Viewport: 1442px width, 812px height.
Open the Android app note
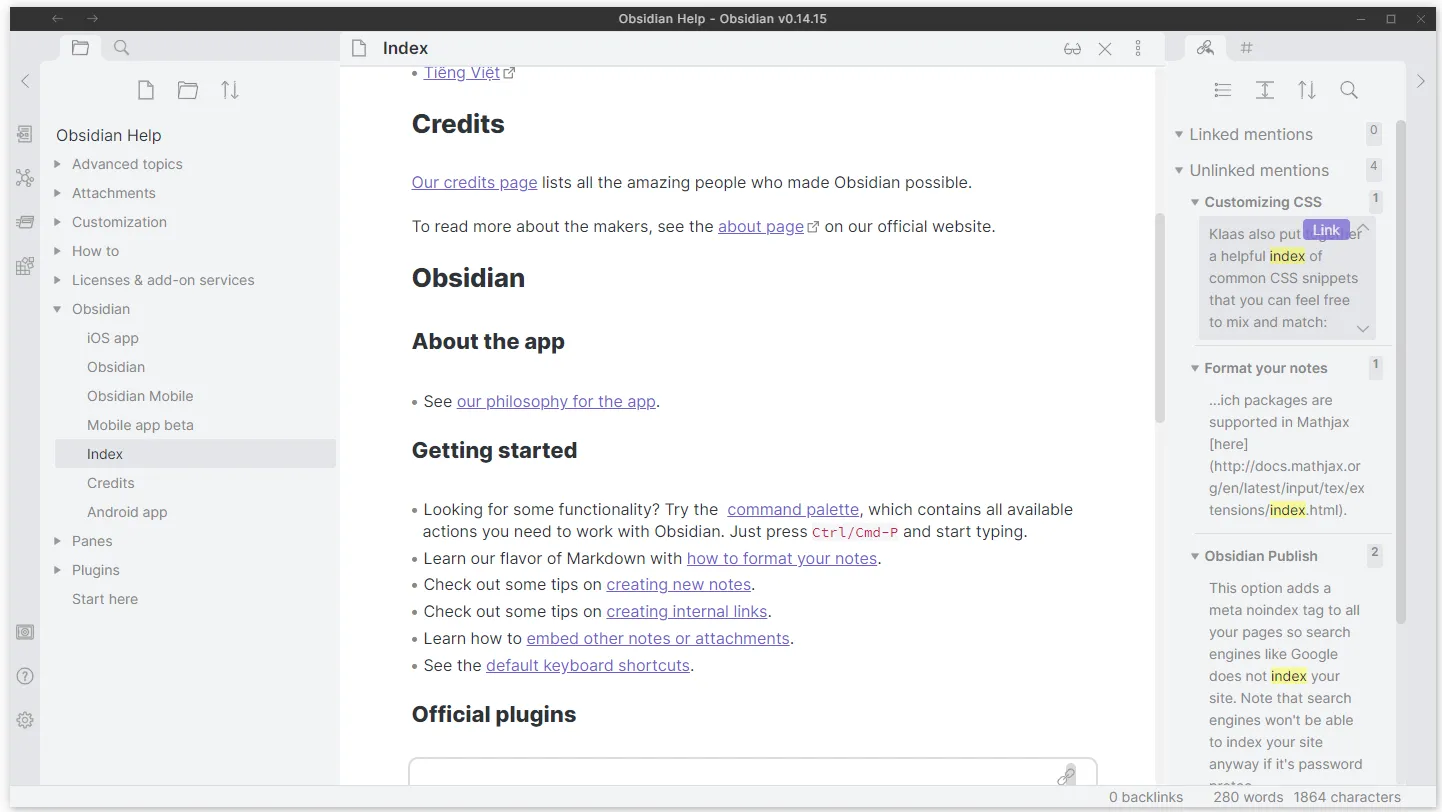tap(195, 512)
